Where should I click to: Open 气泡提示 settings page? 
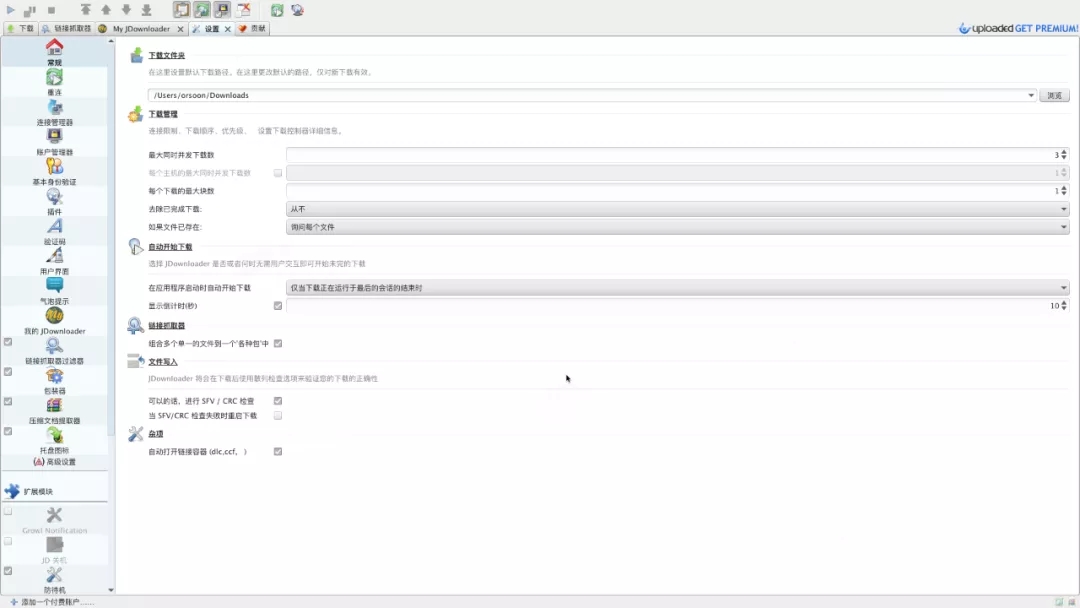(x=54, y=291)
